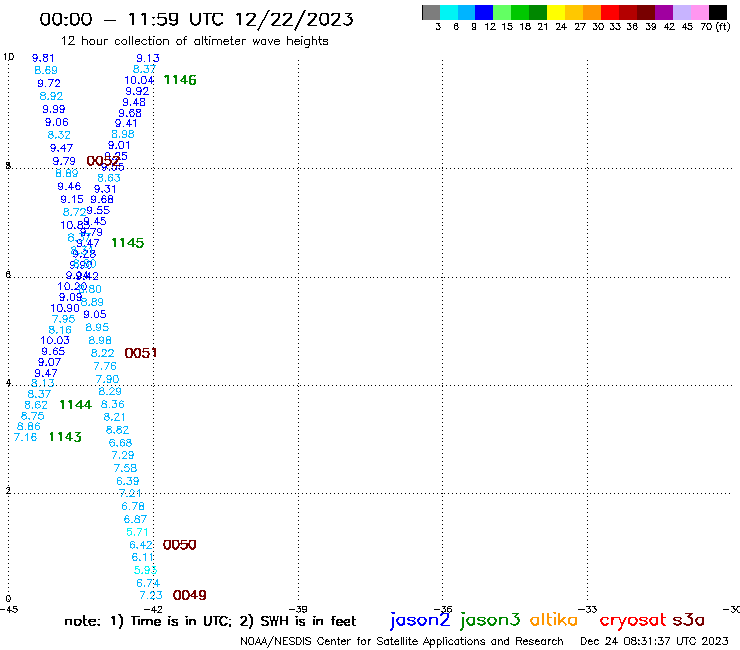Click the wave height value 6.68
This screenshot has width=740, height=650.
click(x=120, y=443)
